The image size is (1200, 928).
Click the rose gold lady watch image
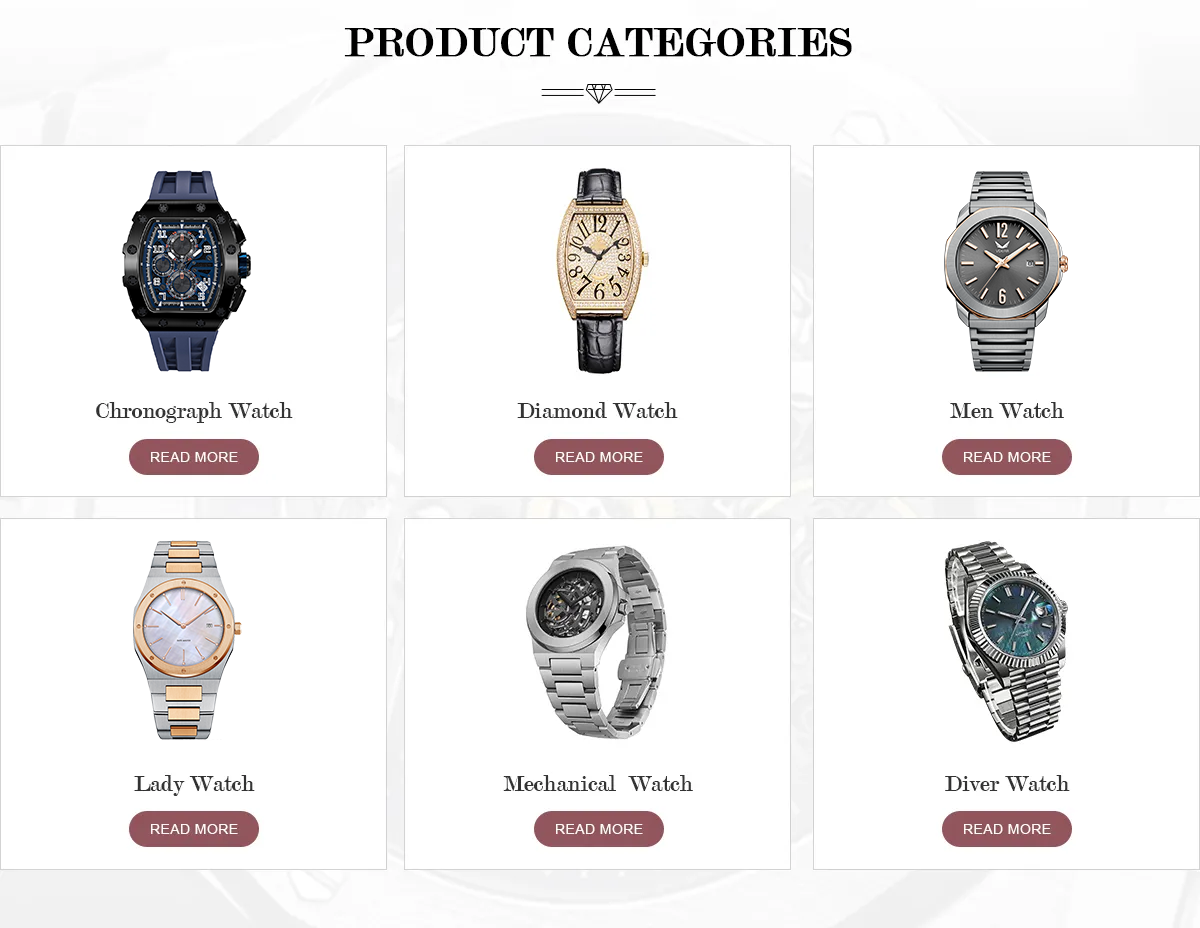187,640
